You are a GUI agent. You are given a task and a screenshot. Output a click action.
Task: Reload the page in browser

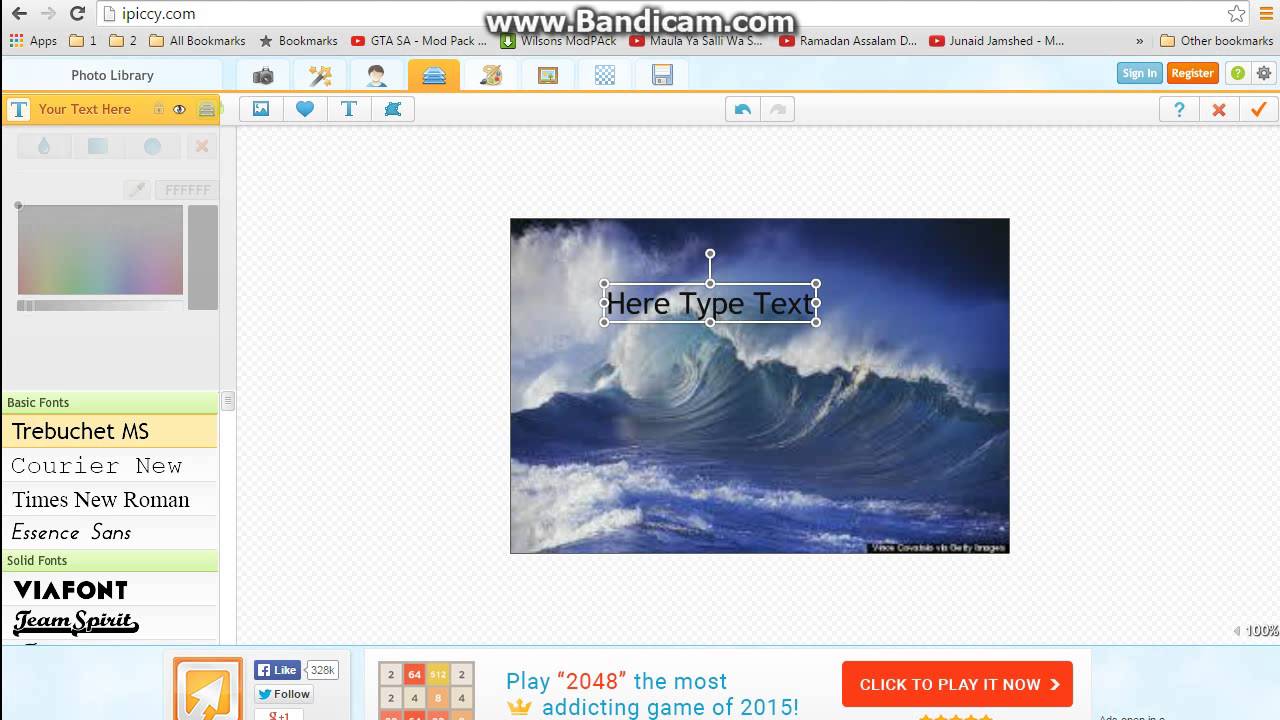[77, 14]
